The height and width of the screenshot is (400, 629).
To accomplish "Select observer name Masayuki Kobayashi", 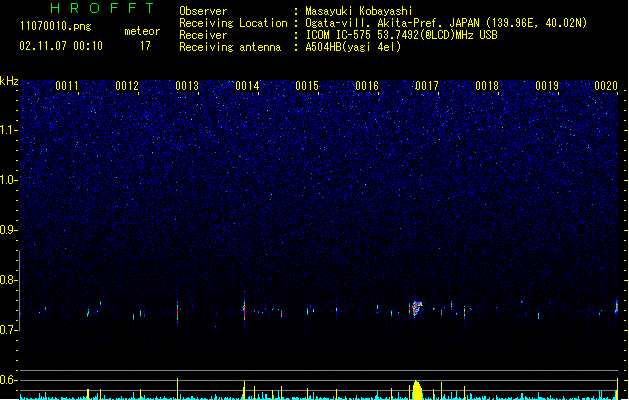I will coord(358,11).
